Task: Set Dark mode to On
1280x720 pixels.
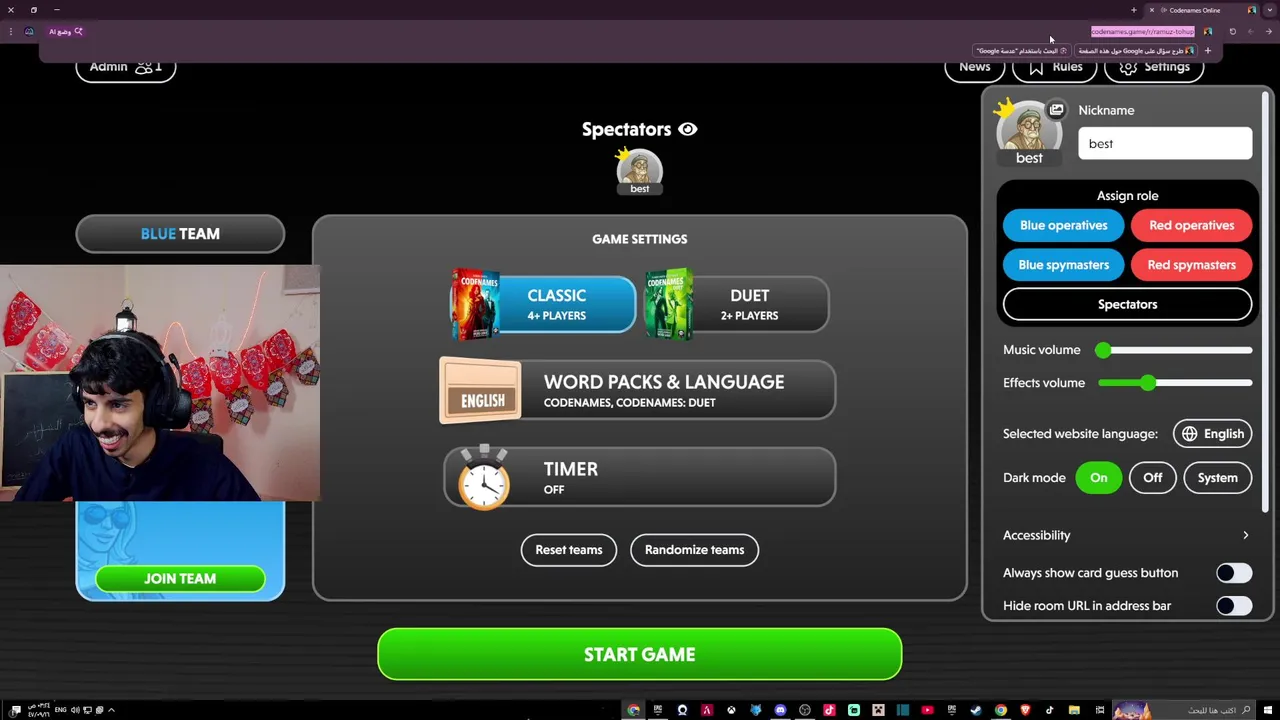Action: click(x=1098, y=478)
